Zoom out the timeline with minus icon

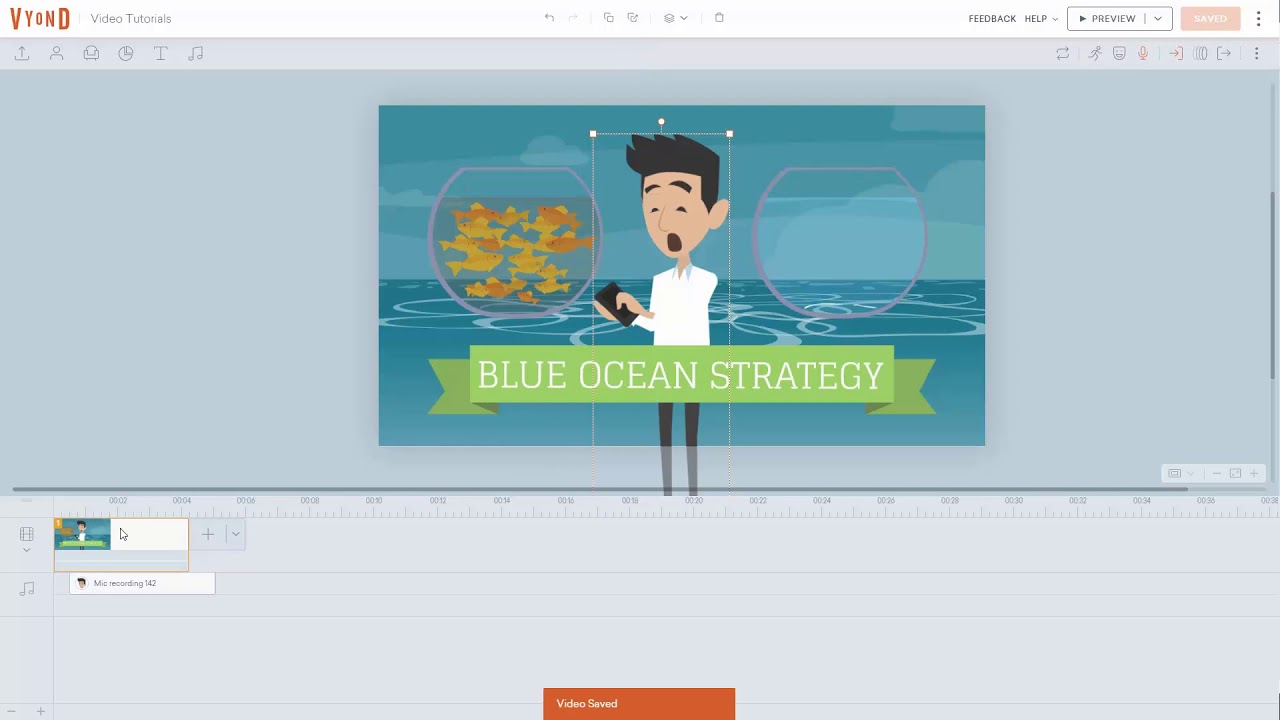[x=12, y=711]
